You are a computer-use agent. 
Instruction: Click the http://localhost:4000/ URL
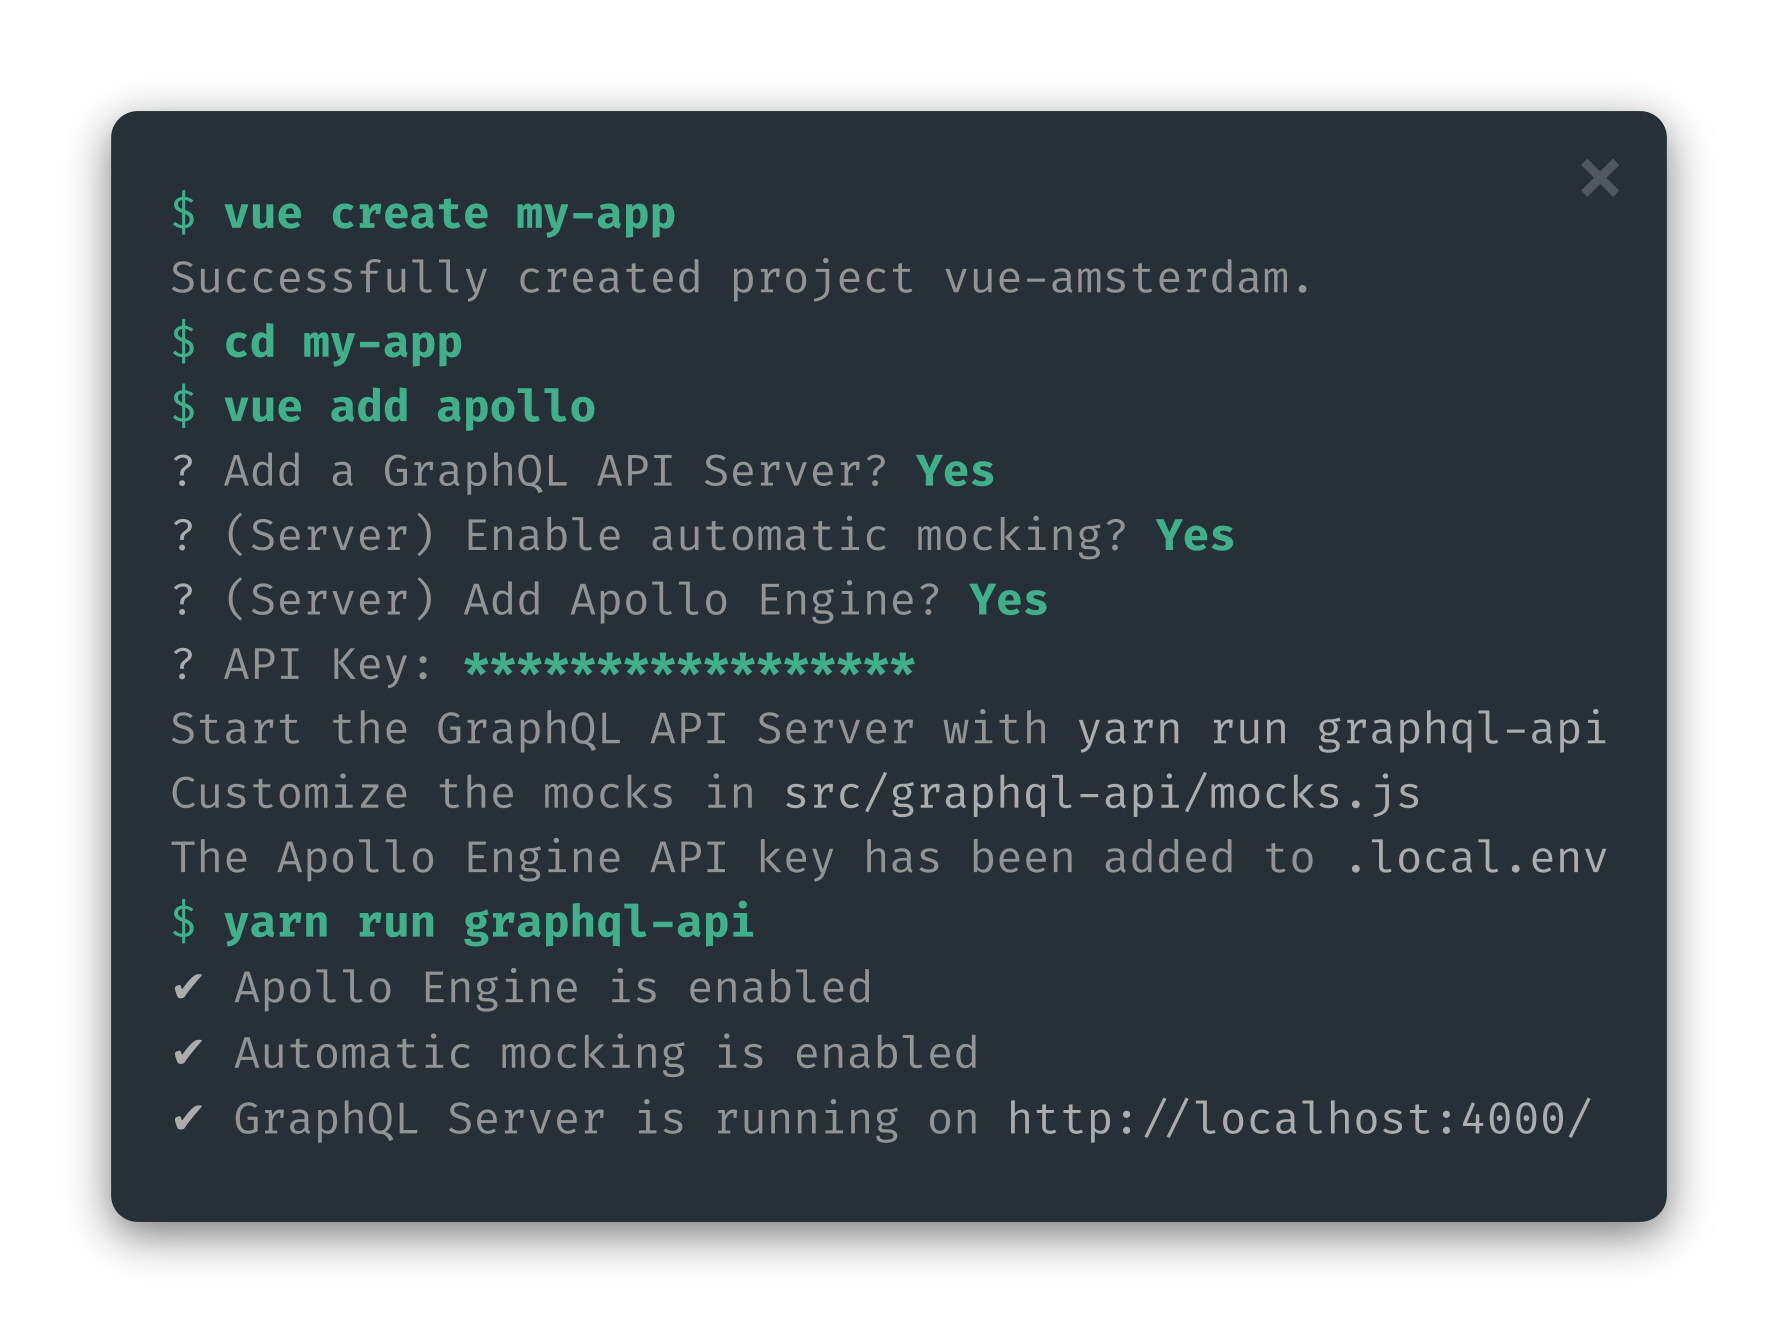1299,1118
